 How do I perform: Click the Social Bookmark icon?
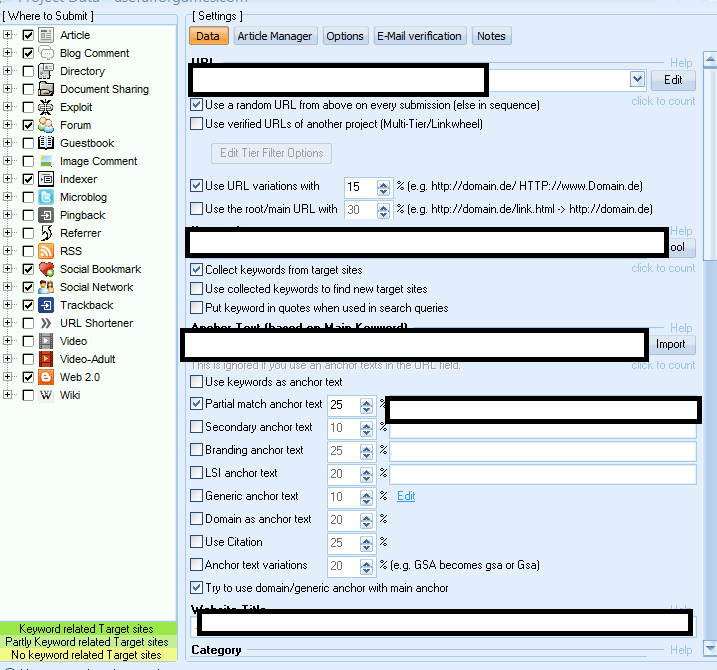46,269
